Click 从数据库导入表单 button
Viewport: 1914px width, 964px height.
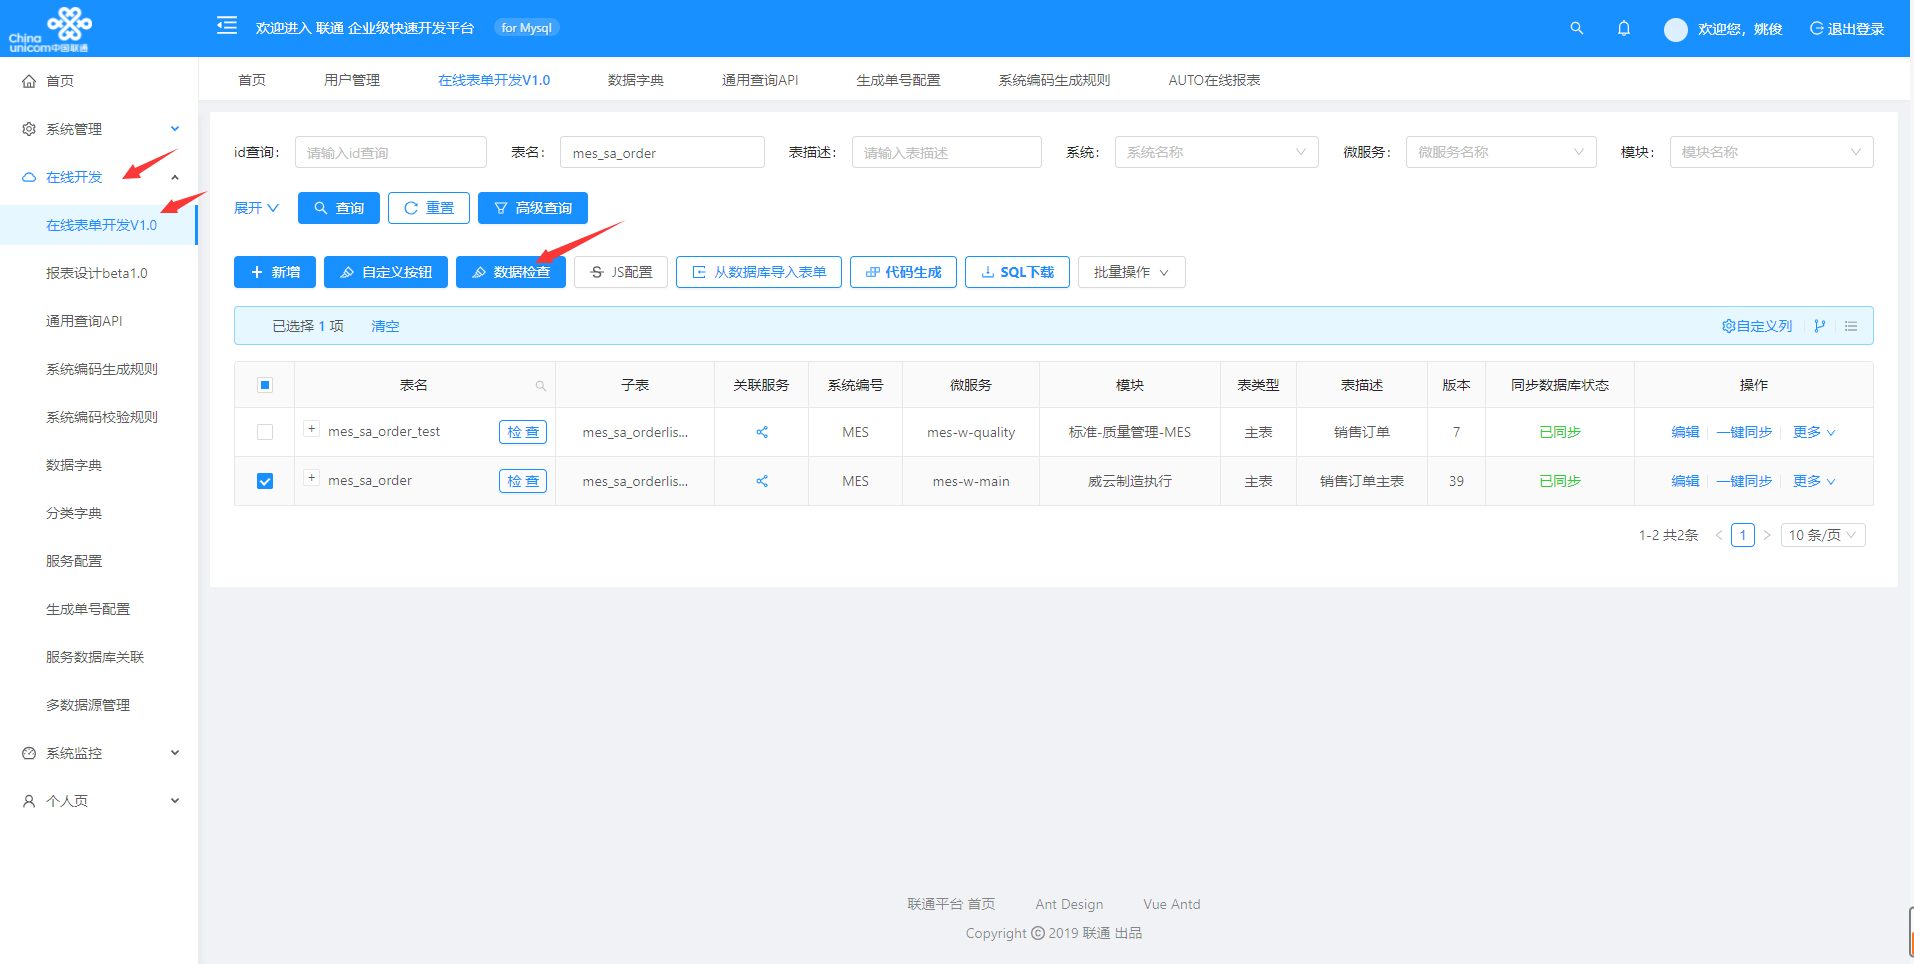tap(759, 272)
